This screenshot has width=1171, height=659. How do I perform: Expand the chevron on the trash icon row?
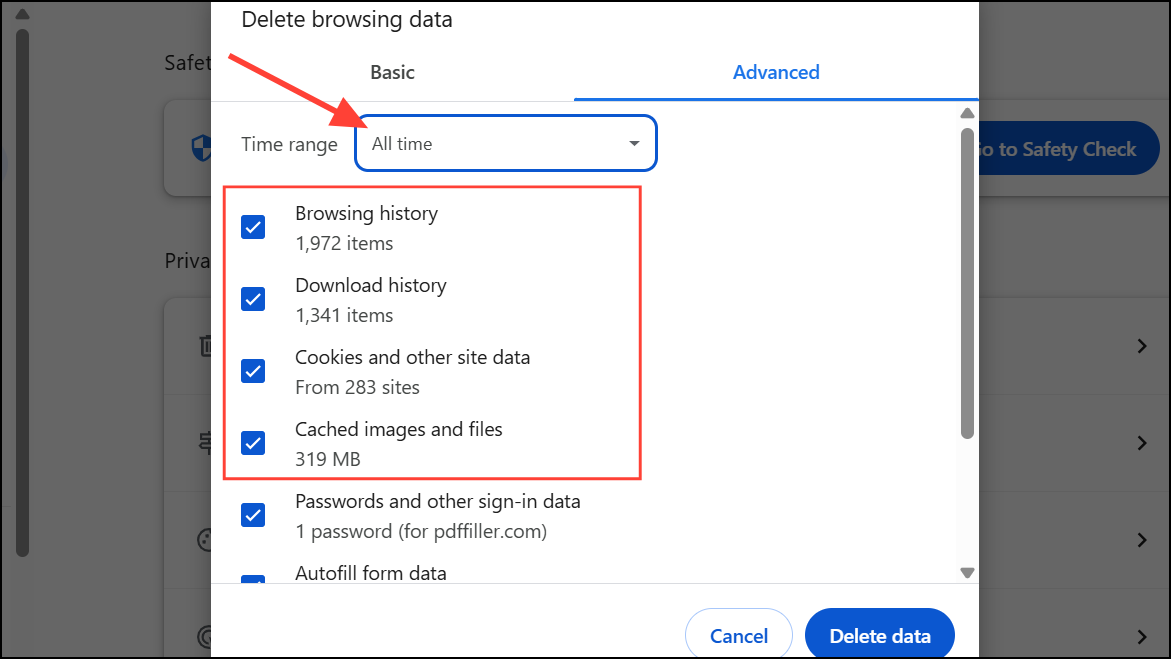(x=1142, y=347)
